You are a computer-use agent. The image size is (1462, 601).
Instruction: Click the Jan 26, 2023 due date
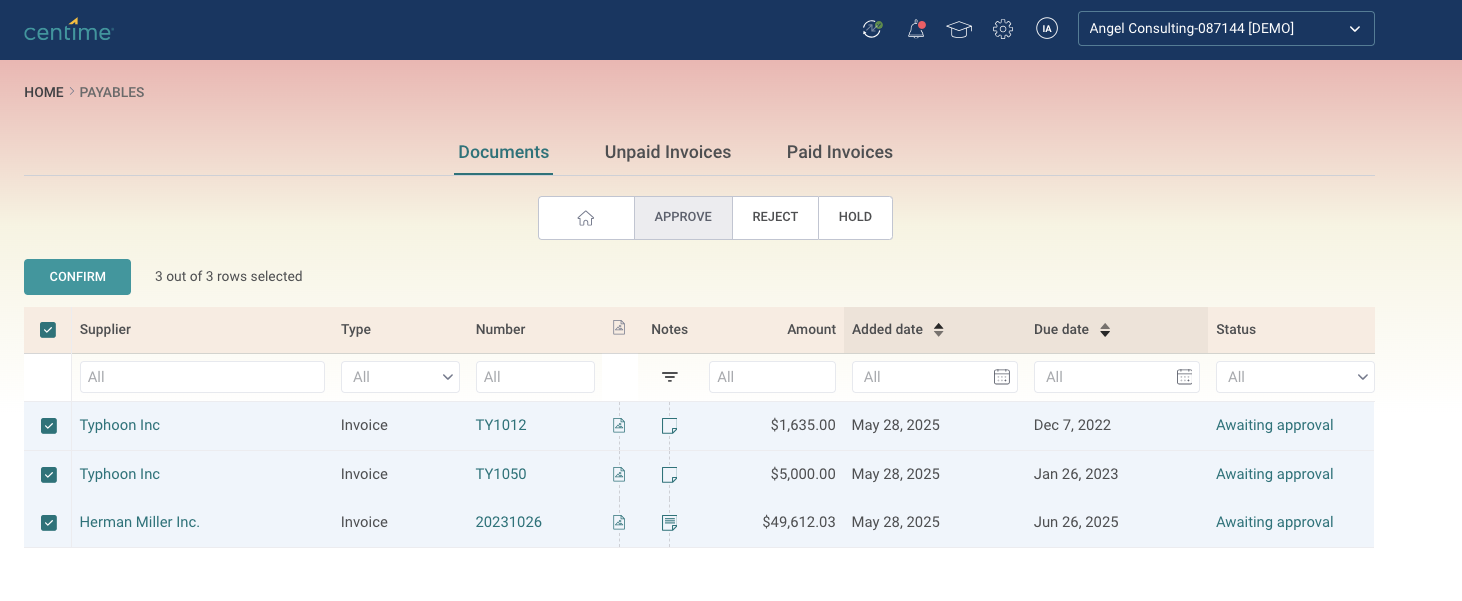(x=1076, y=474)
